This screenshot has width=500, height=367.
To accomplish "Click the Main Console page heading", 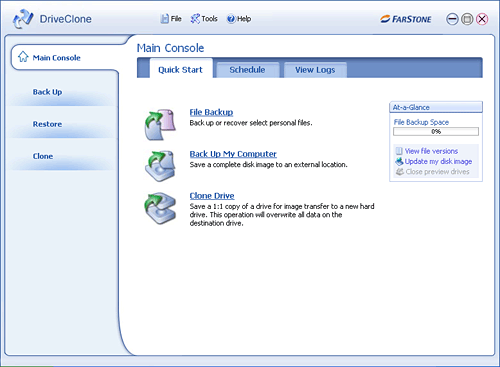I will click(170, 48).
